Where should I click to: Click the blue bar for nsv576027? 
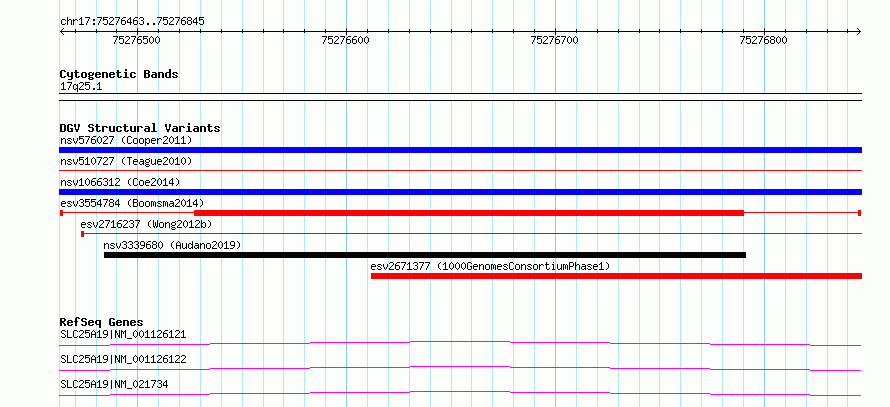click(460, 150)
